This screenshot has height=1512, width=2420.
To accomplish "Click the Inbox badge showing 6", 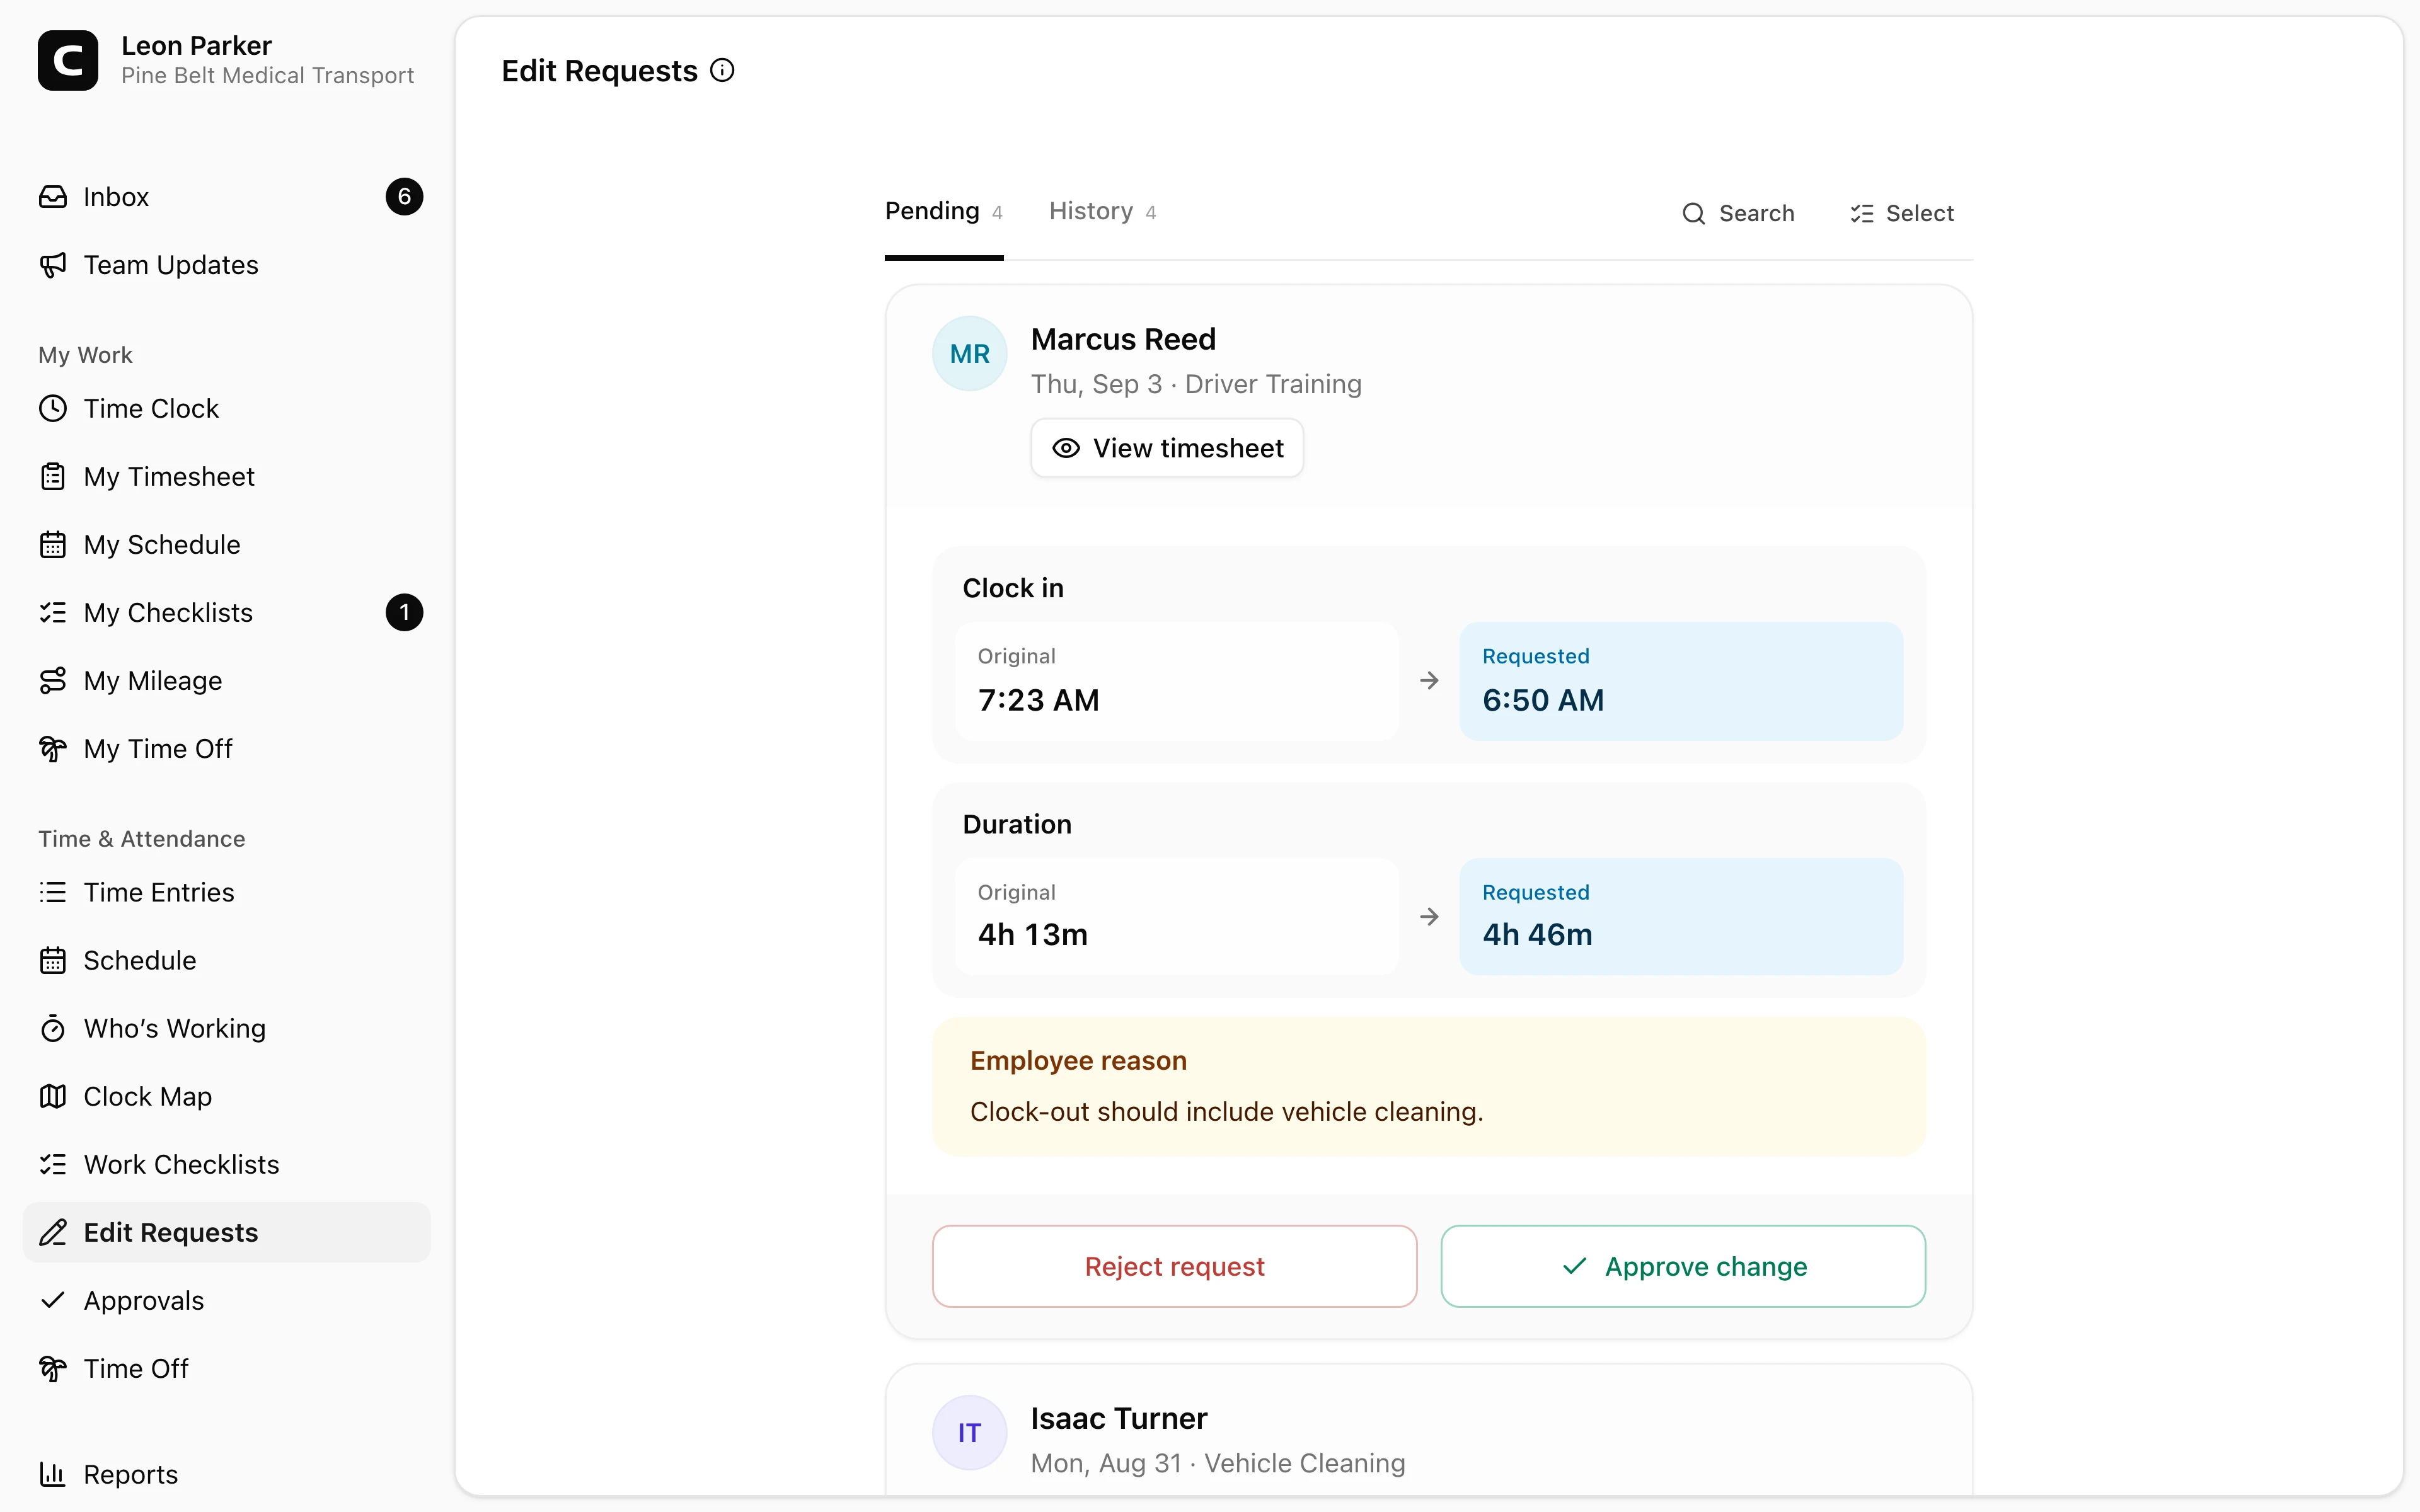I will click(x=404, y=197).
